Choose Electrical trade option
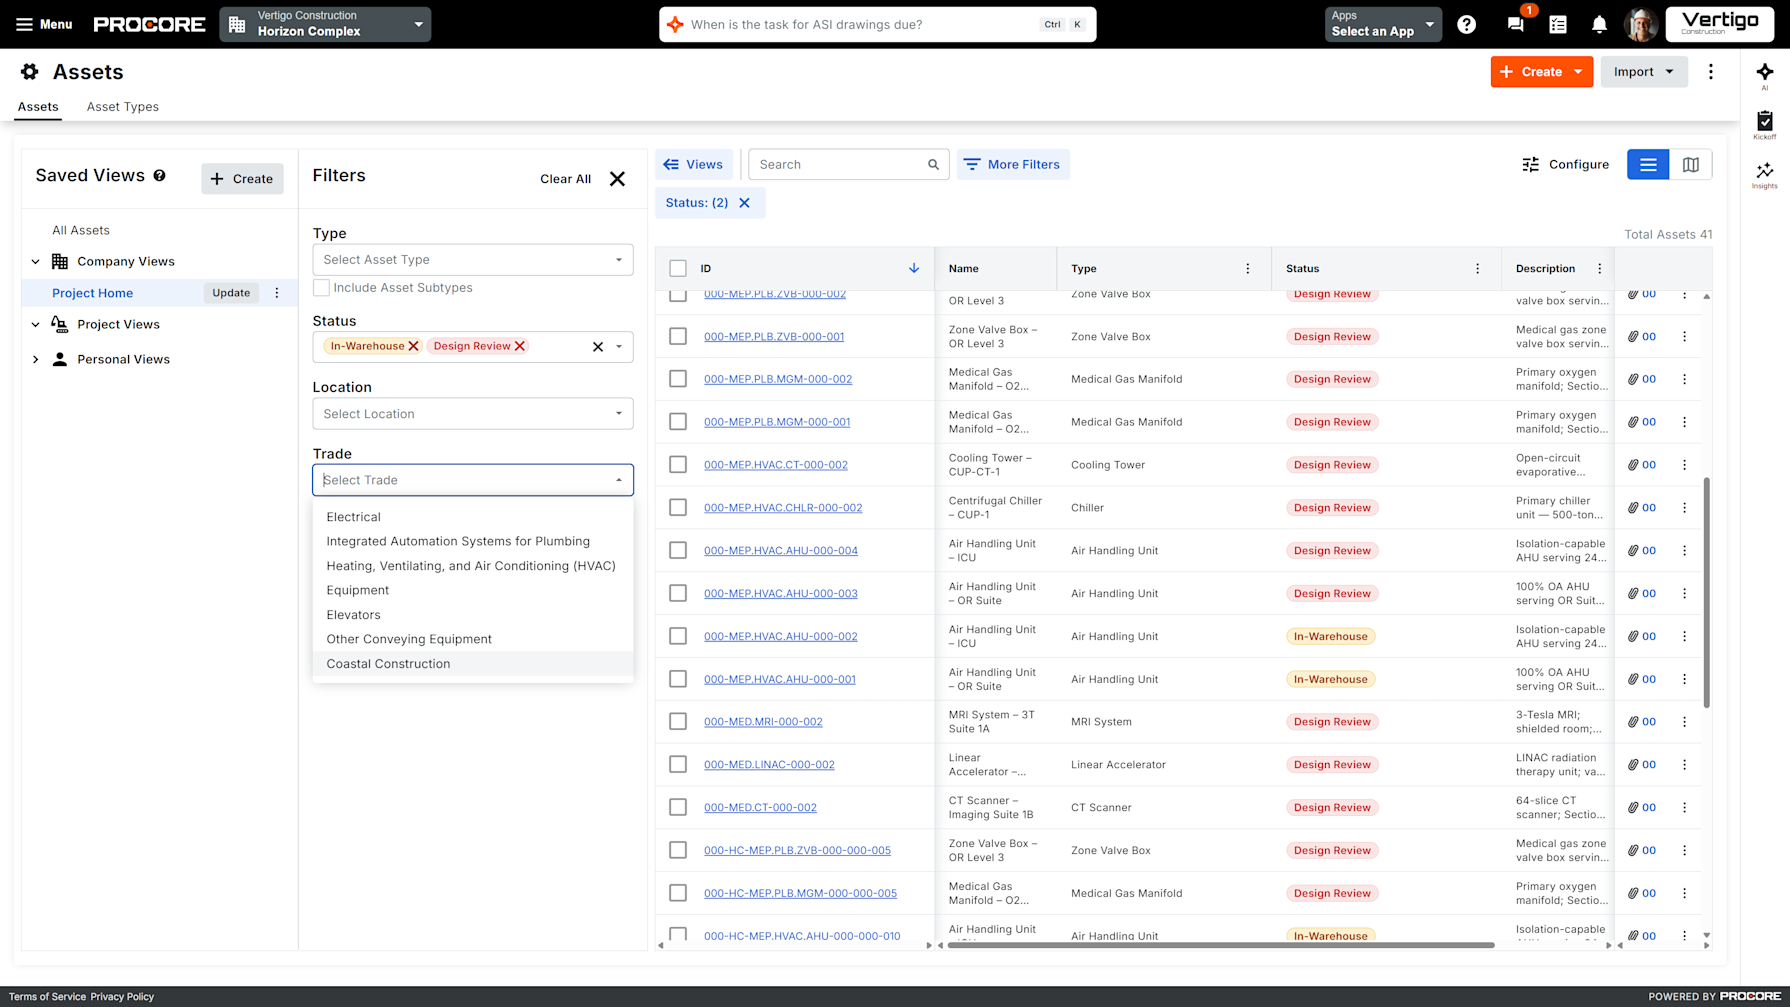This screenshot has width=1790, height=1007. 473,517
